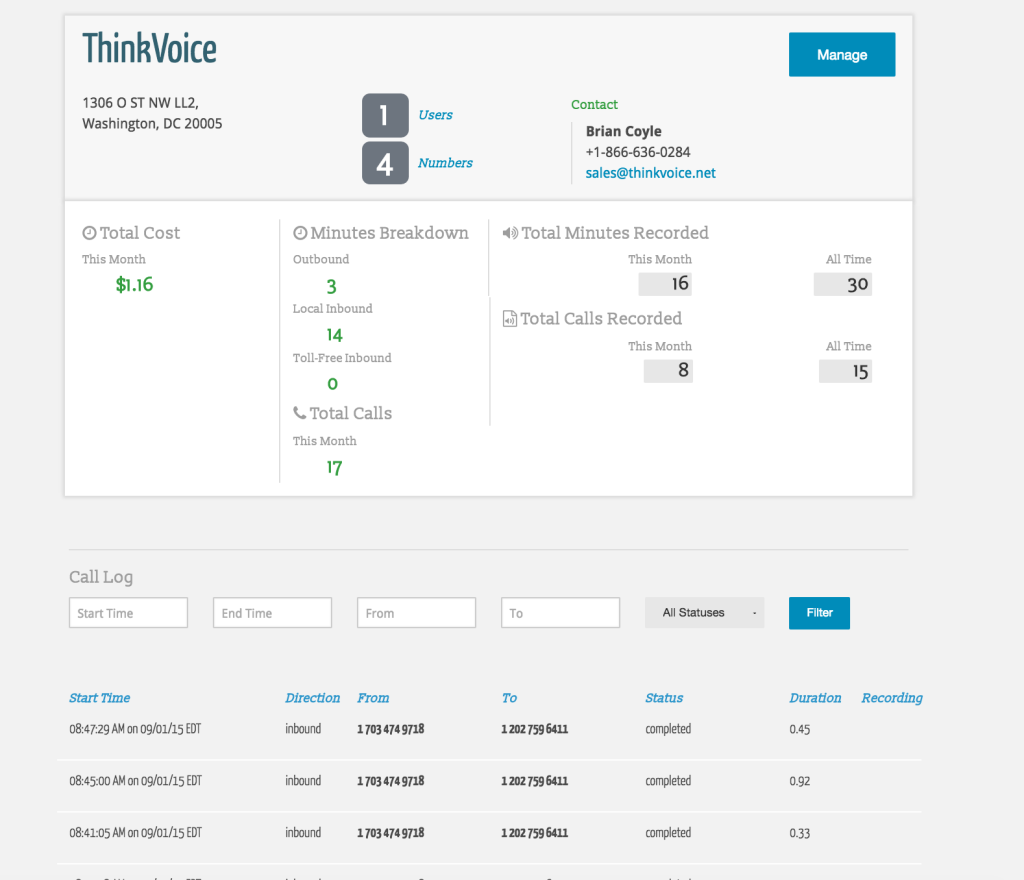Click the user count badge showing 1

[385, 116]
